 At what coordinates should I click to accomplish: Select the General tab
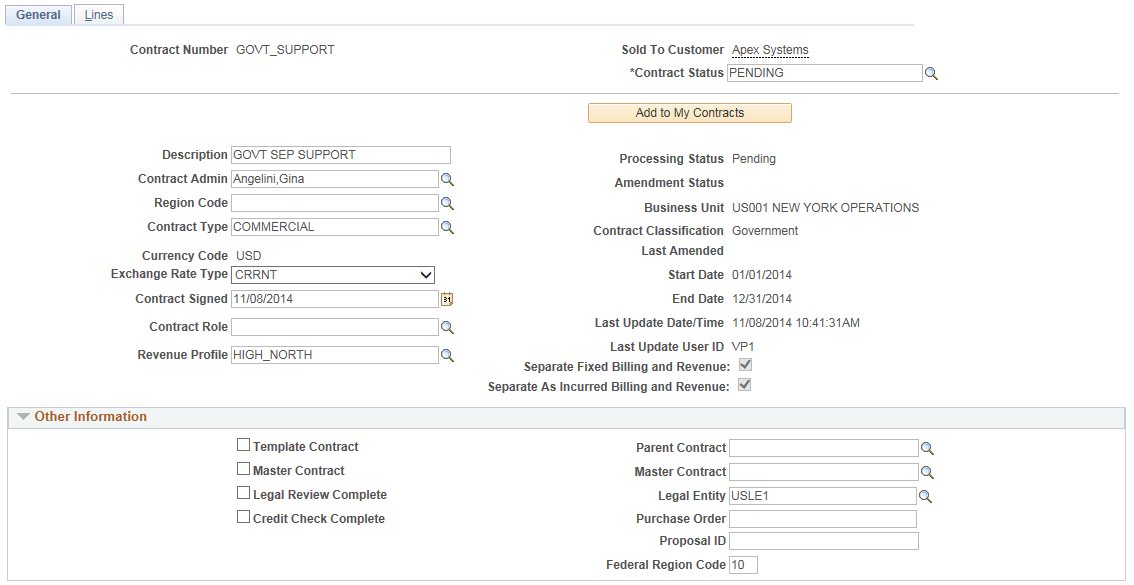38,14
